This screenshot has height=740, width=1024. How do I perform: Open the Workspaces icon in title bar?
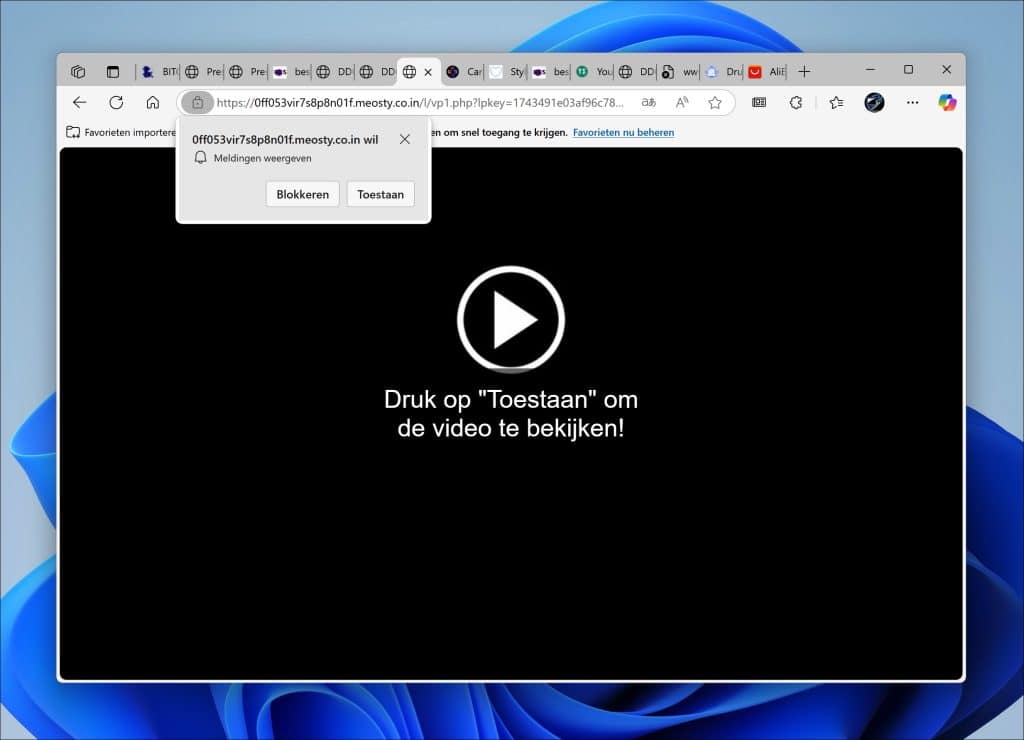click(x=78, y=72)
